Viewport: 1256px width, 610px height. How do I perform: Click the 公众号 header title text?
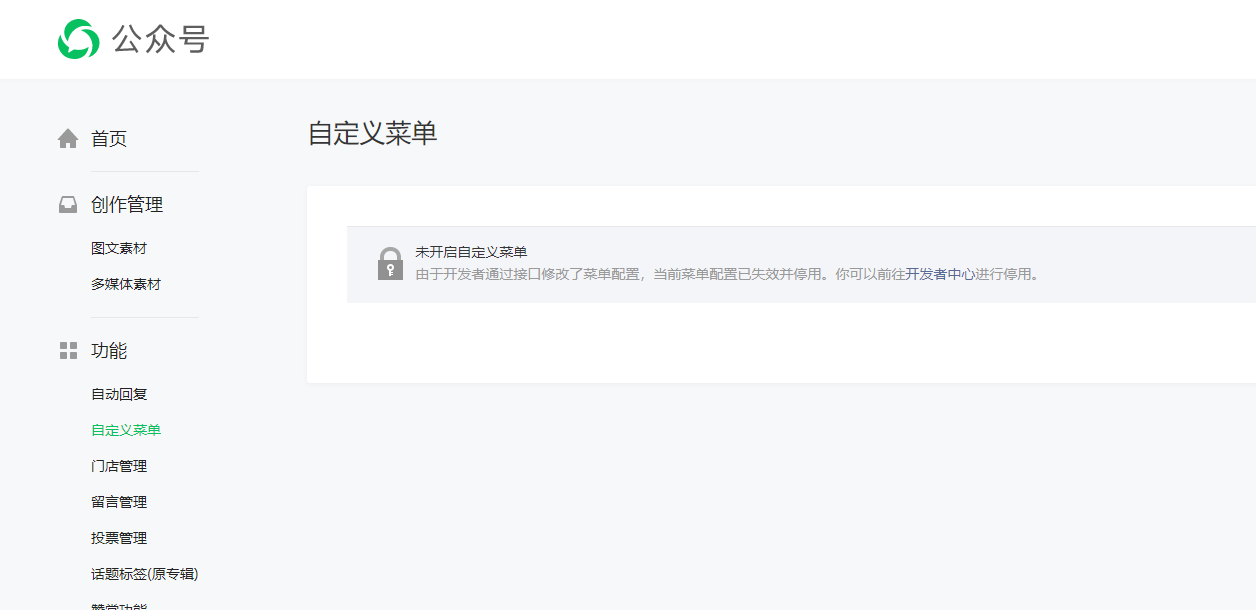point(160,39)
